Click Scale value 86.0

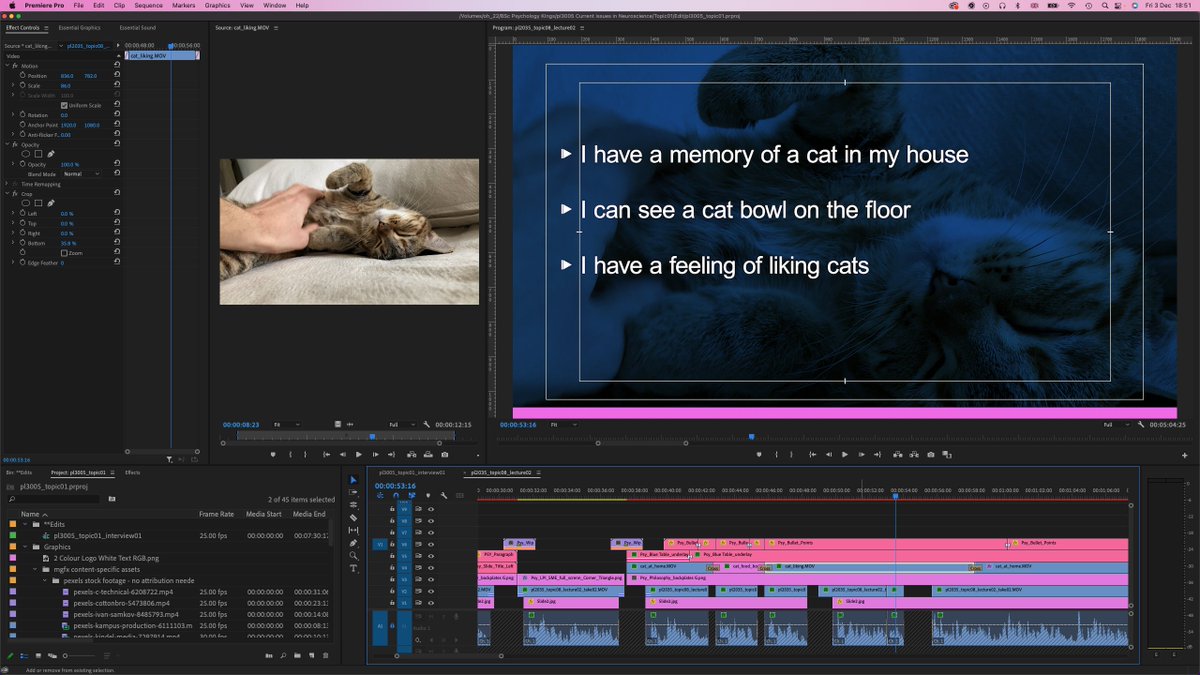(65, 86)
